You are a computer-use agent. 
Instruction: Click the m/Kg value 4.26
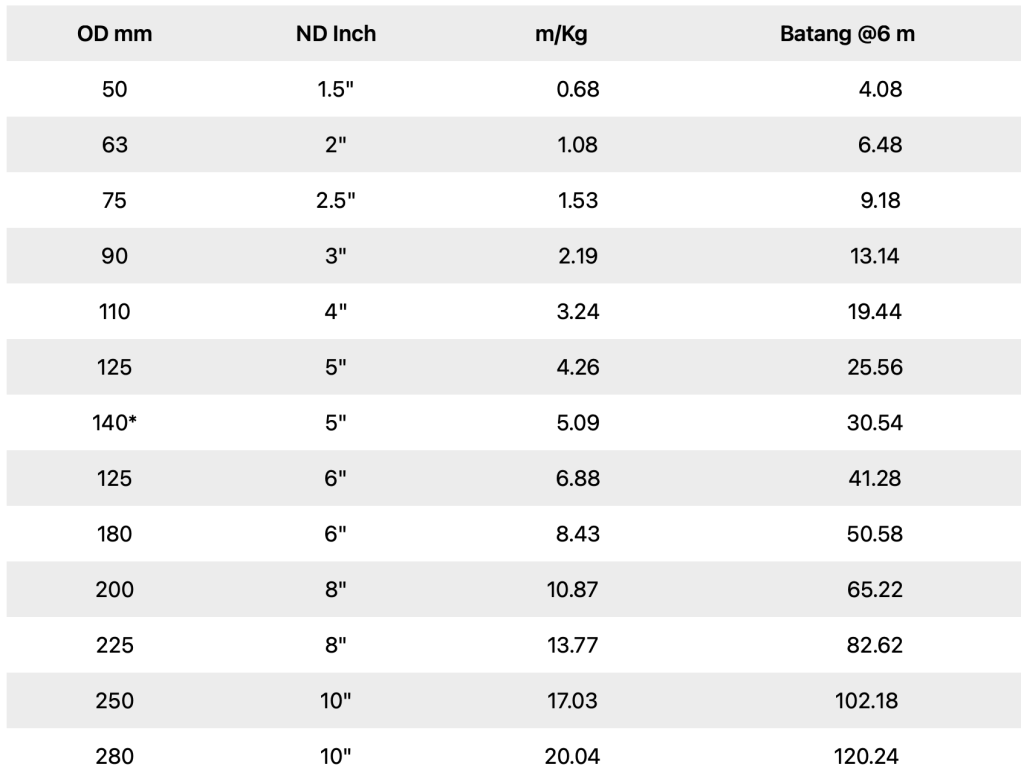click(x=577, y=368)
